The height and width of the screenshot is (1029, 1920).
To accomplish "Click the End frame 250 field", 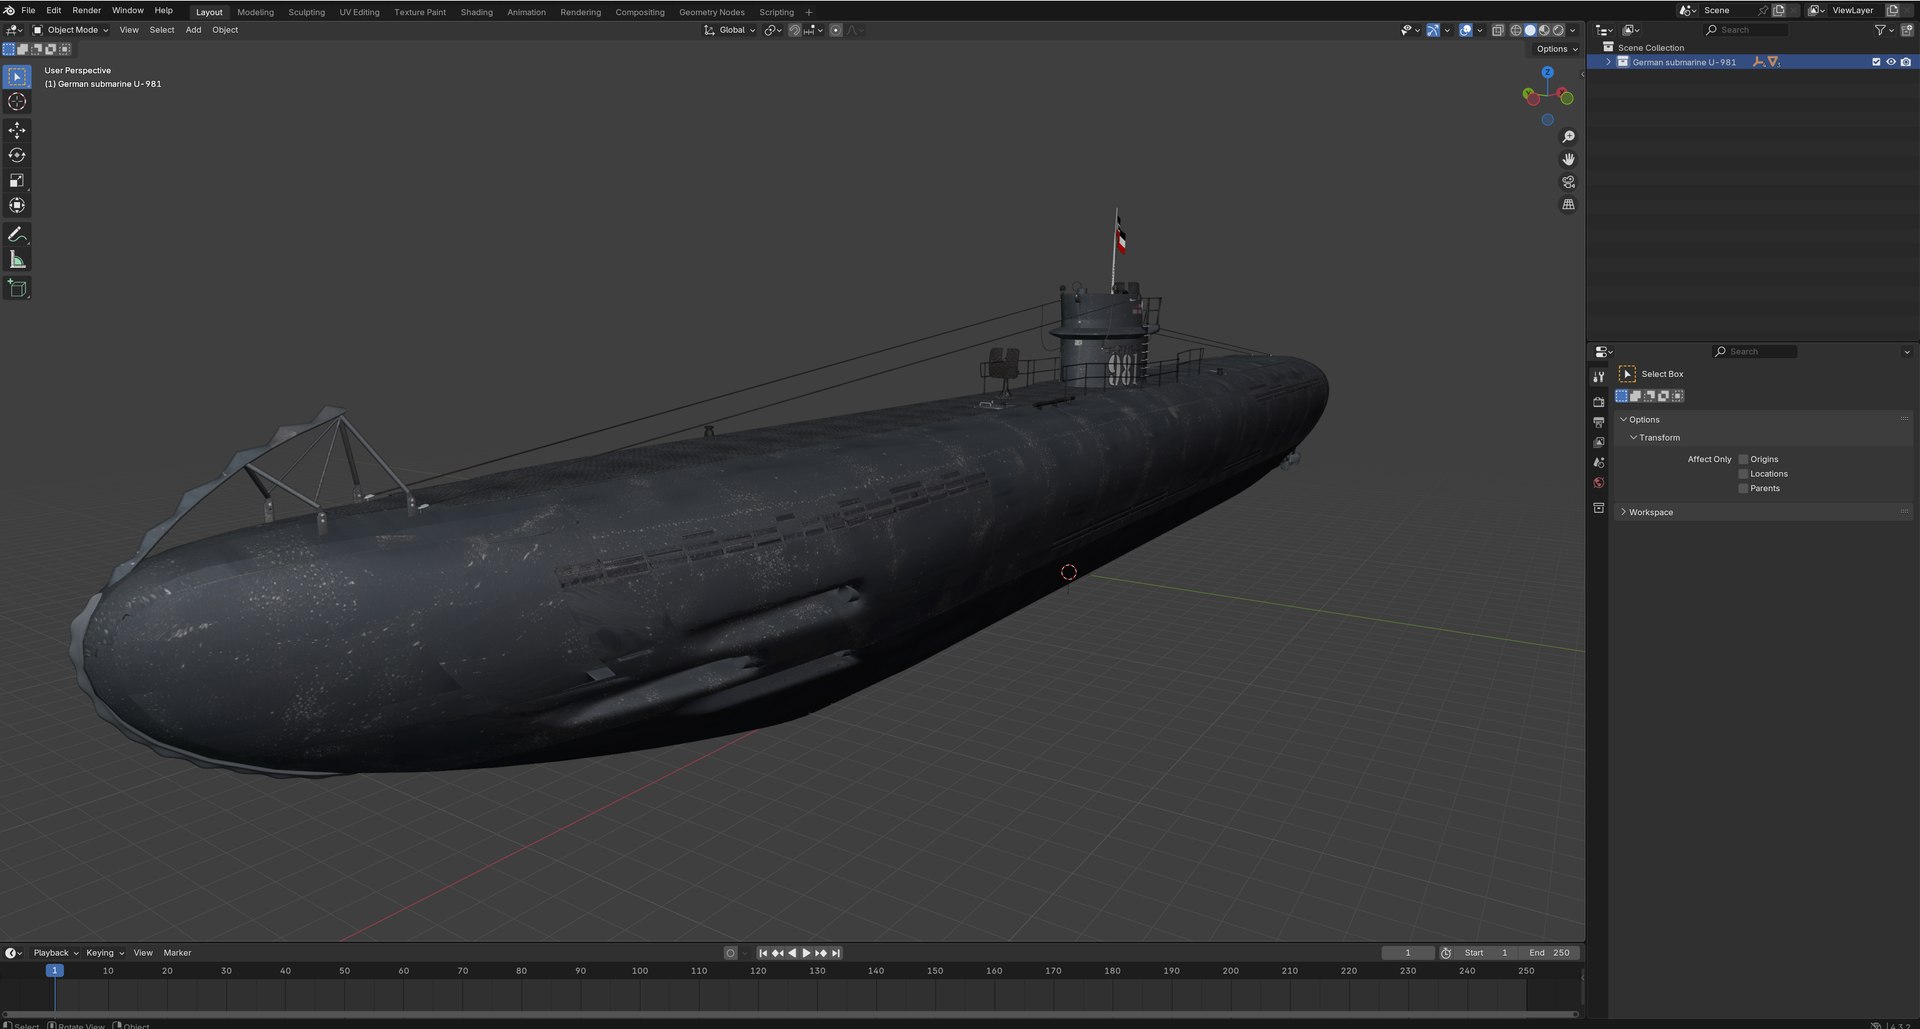I will [x=1548, y=953].
